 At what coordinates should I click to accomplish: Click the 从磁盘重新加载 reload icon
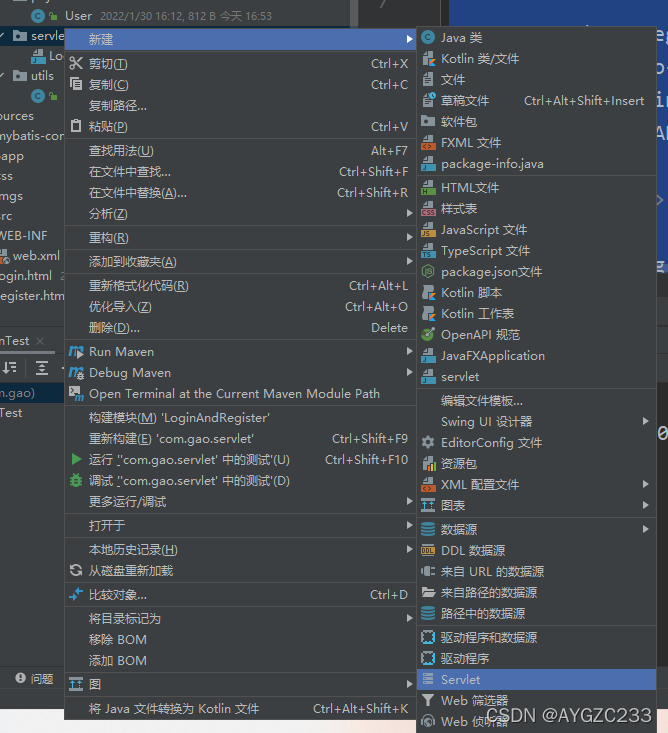[76, 570]
